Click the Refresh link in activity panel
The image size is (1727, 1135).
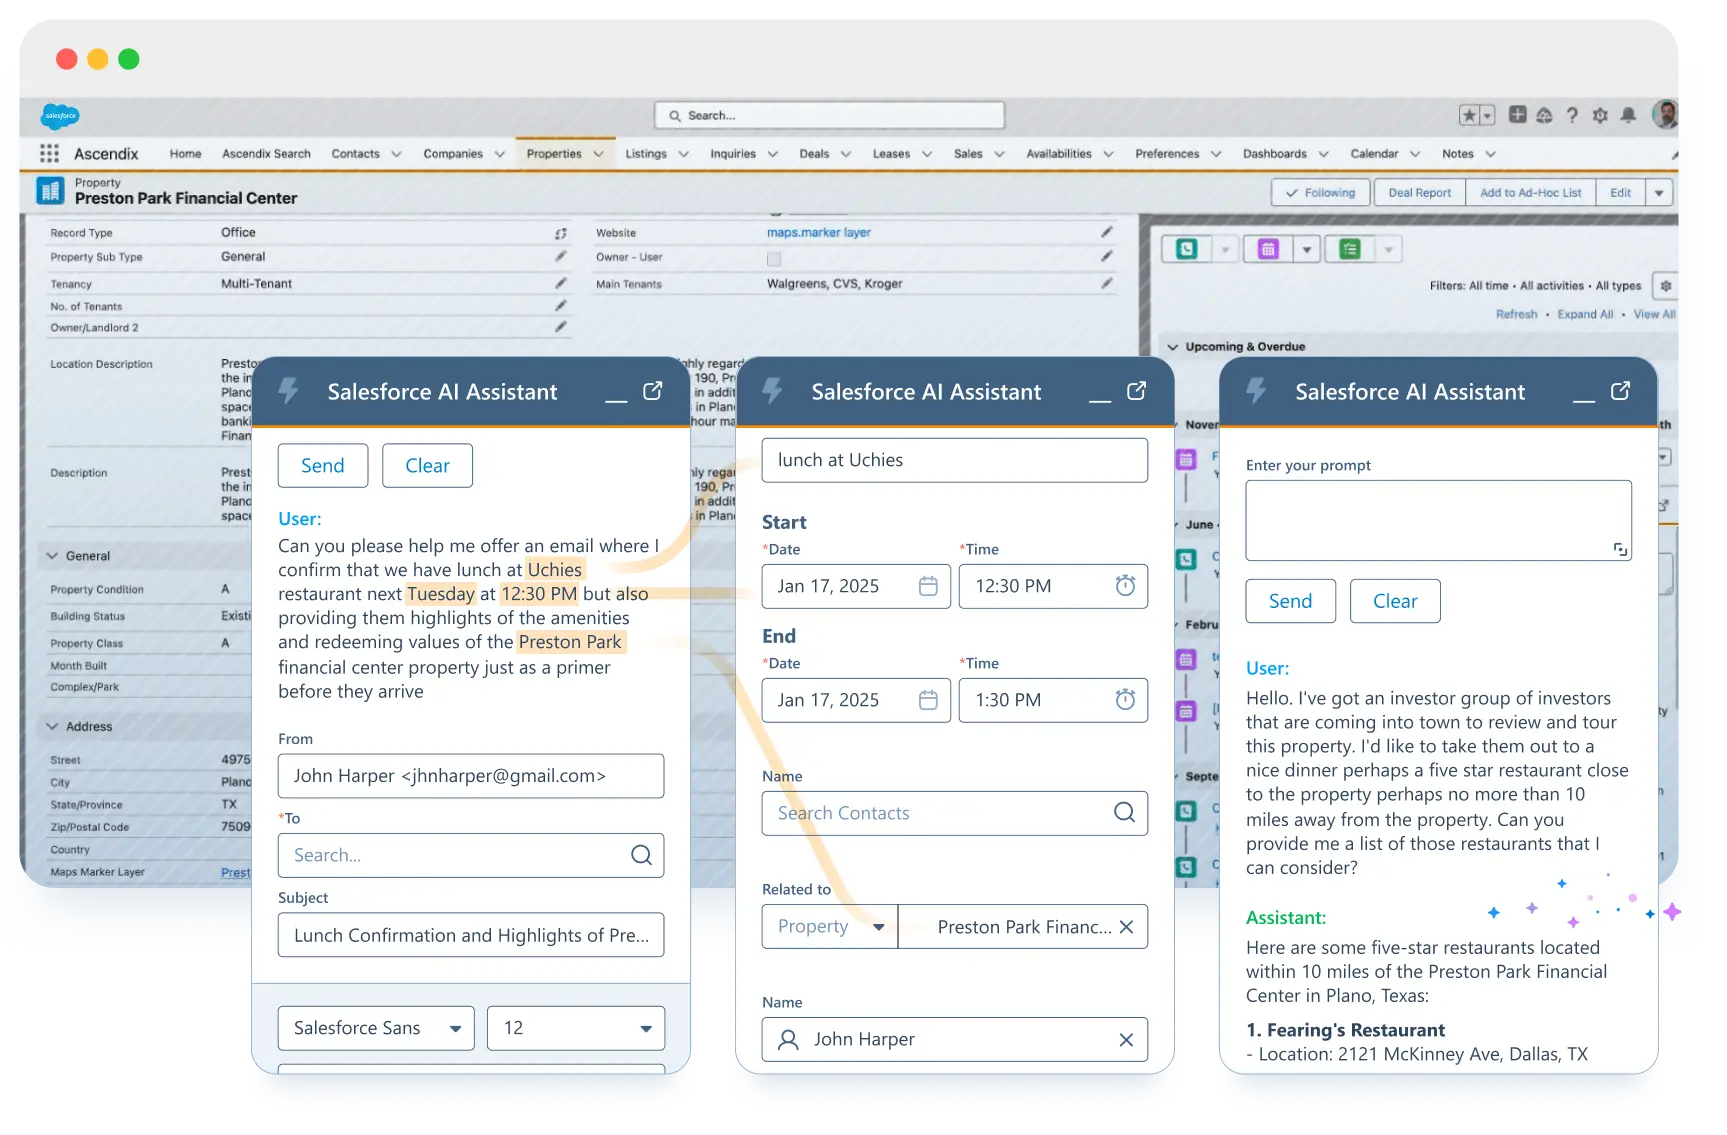point(1516,314)
